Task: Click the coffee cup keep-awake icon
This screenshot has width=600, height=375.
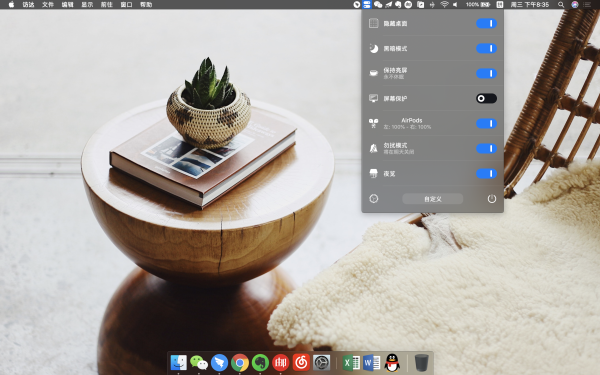Action: tap(373, 73)
